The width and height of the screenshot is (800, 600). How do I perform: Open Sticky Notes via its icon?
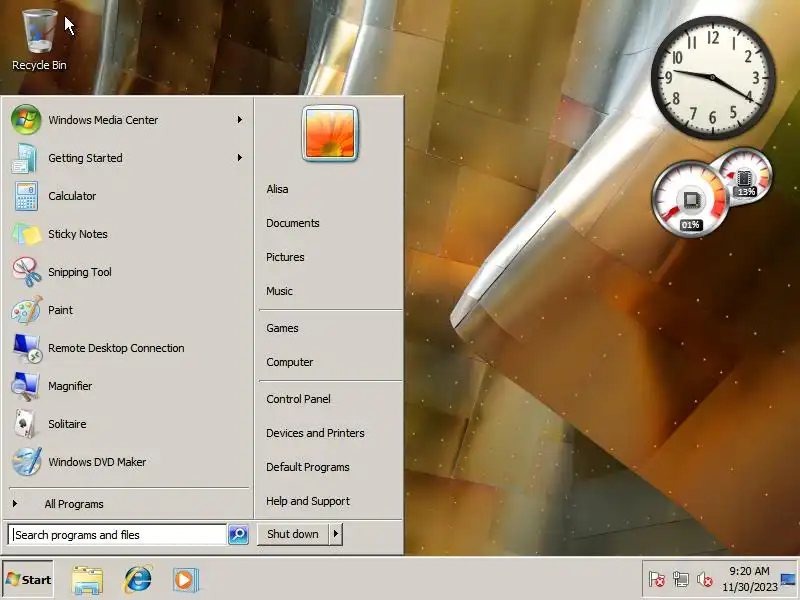click(26, 234)
